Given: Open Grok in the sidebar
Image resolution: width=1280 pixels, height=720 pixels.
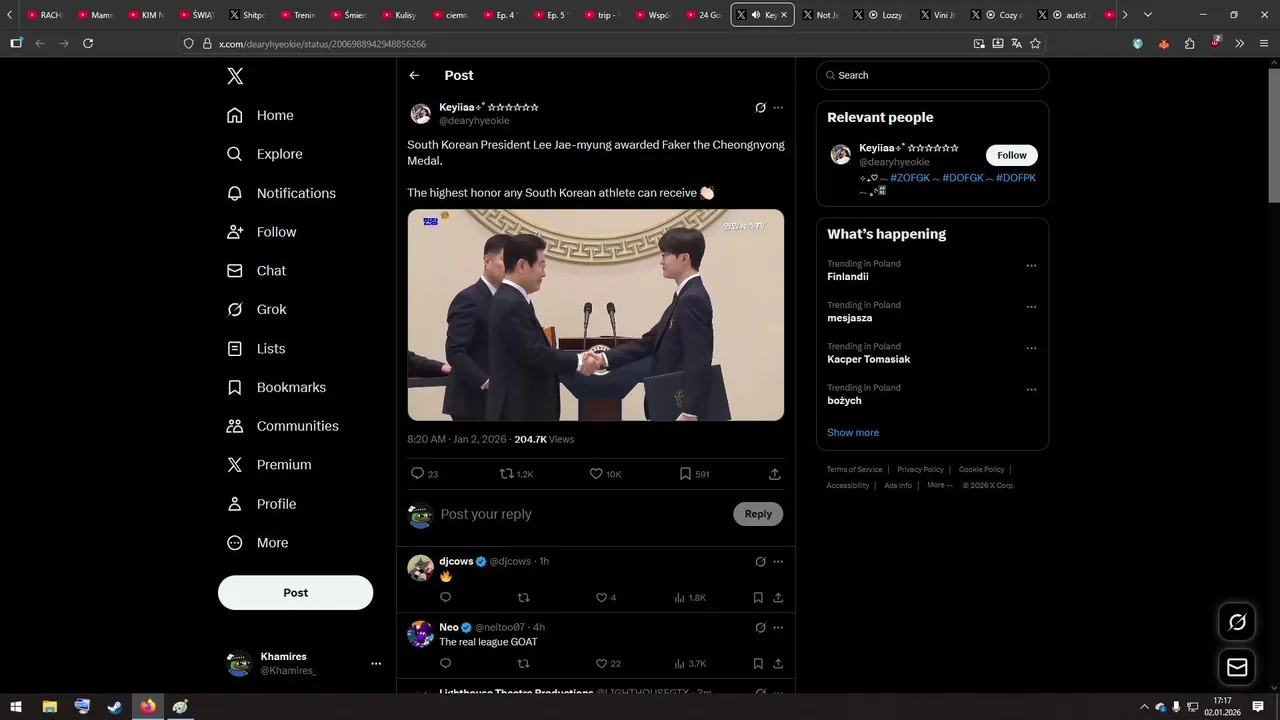Looking at the screenshot, I should pos(258,310).
